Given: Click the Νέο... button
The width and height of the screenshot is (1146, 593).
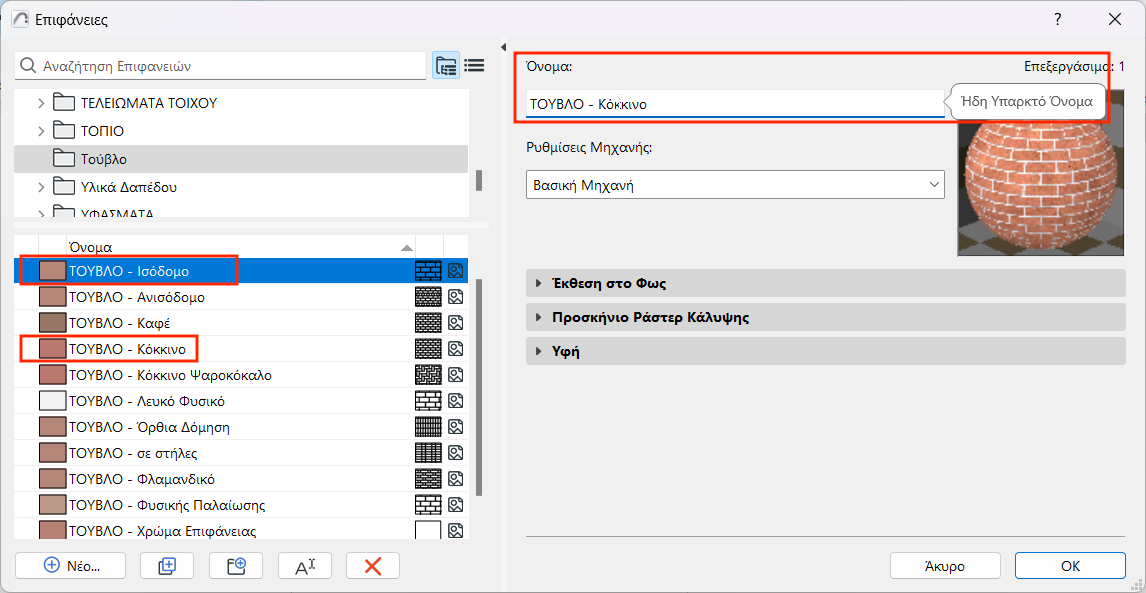Looking at the screenshot, I should pyautogui.click(x=71, y=565).
